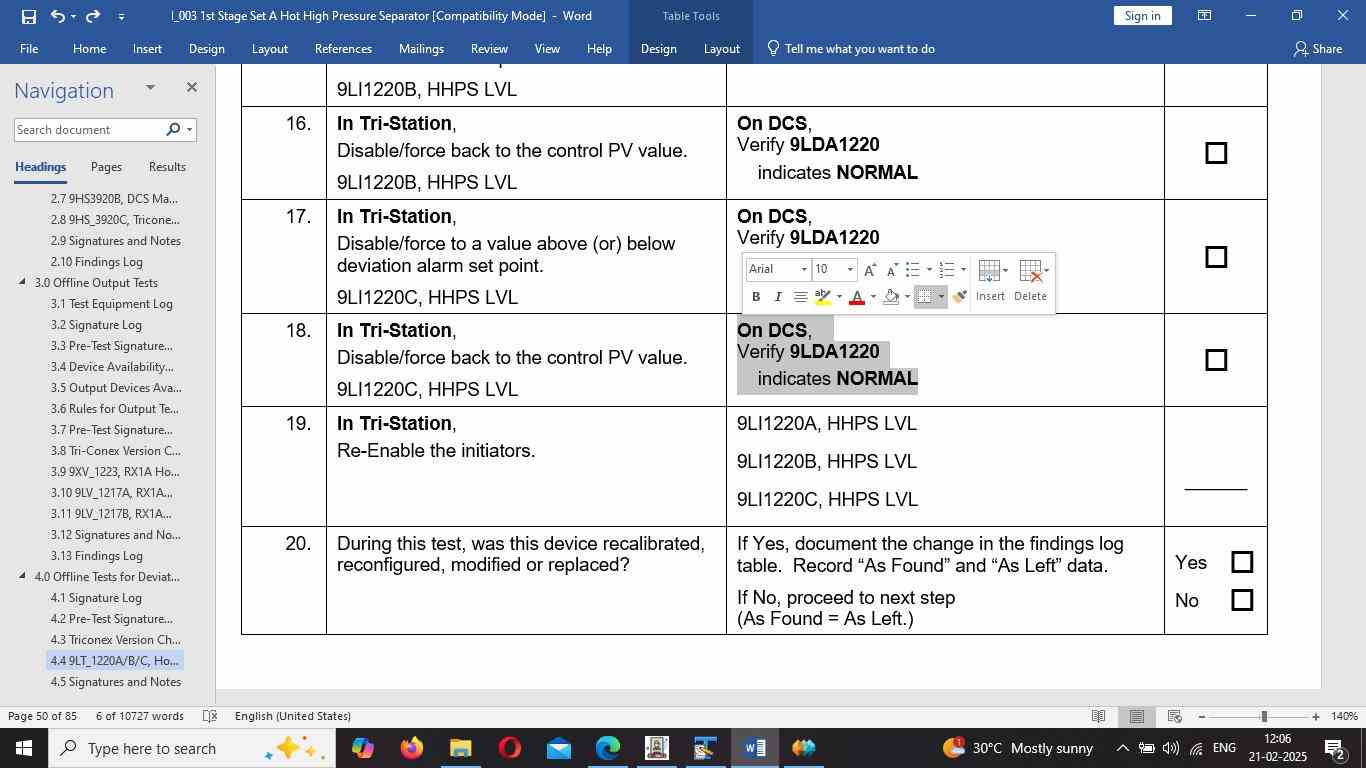
Task: Open the Arial font name dropdown
Action: pyautogui.click(x=804, y=270)
